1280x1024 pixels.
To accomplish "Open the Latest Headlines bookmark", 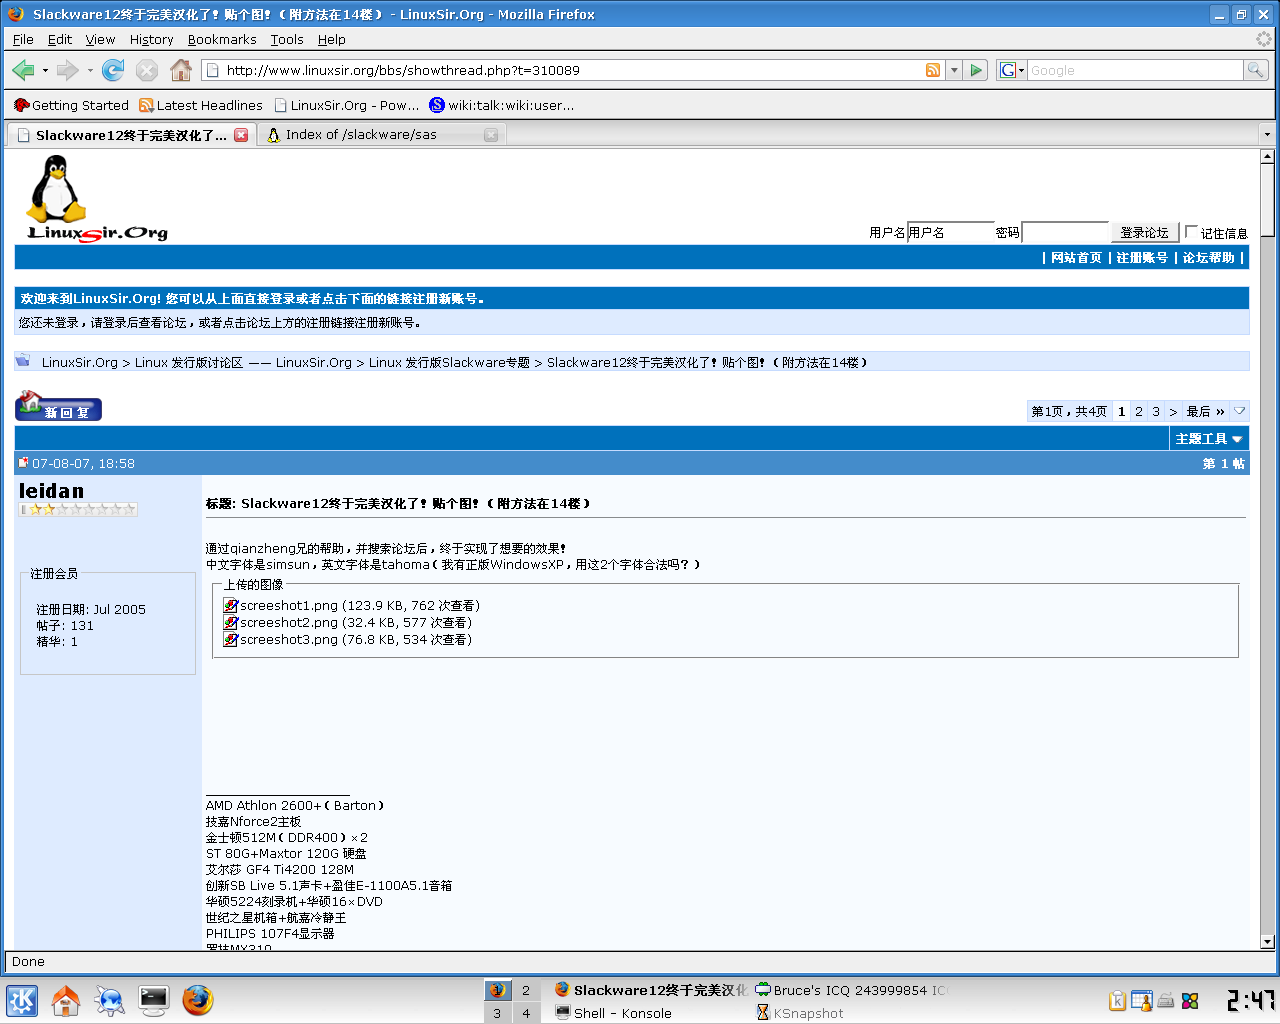I will click(x=201, y=105).
